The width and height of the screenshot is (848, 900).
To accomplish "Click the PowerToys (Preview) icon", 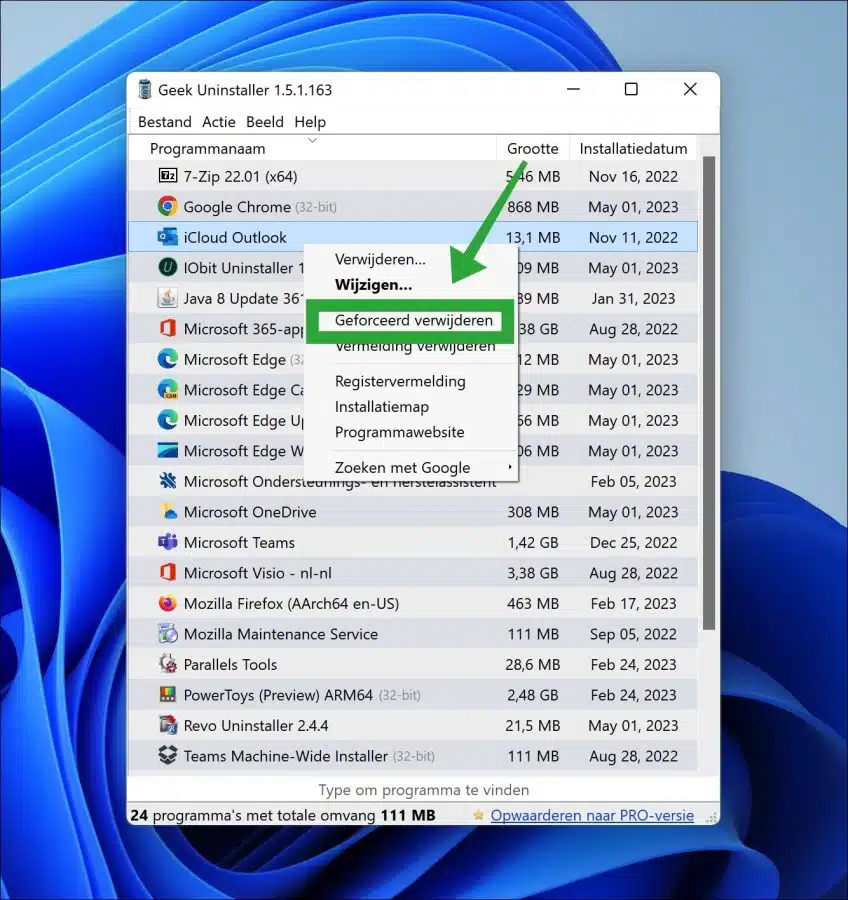I will 168,695.
